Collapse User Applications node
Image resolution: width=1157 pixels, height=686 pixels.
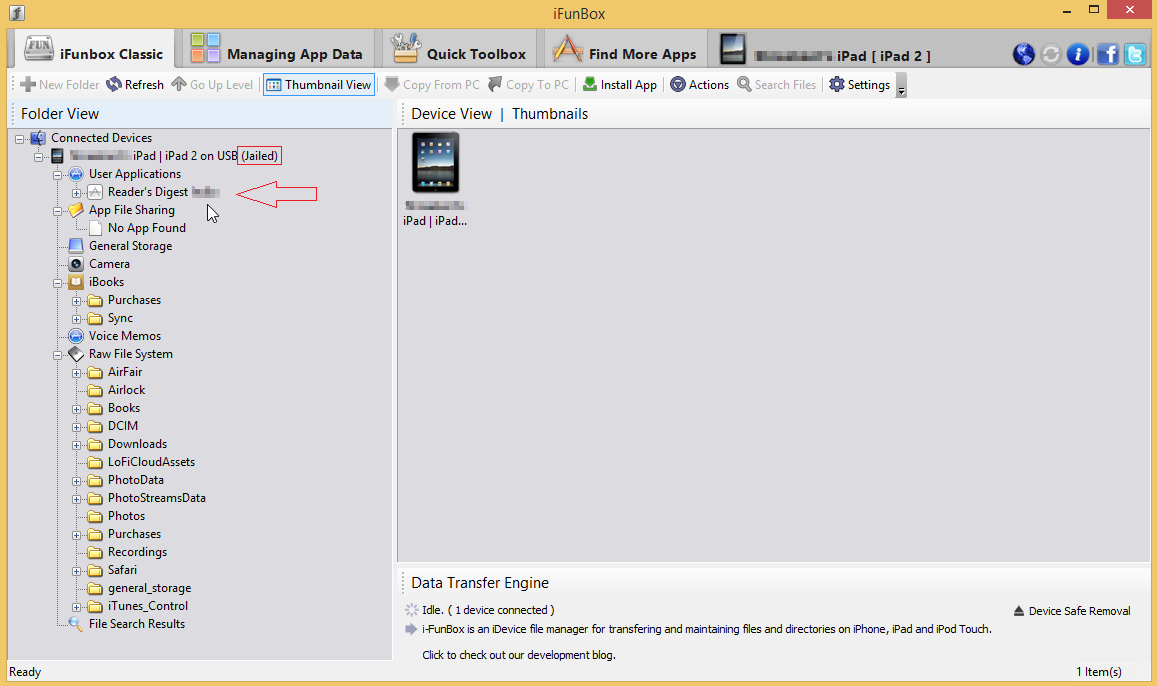pos(58,175)
